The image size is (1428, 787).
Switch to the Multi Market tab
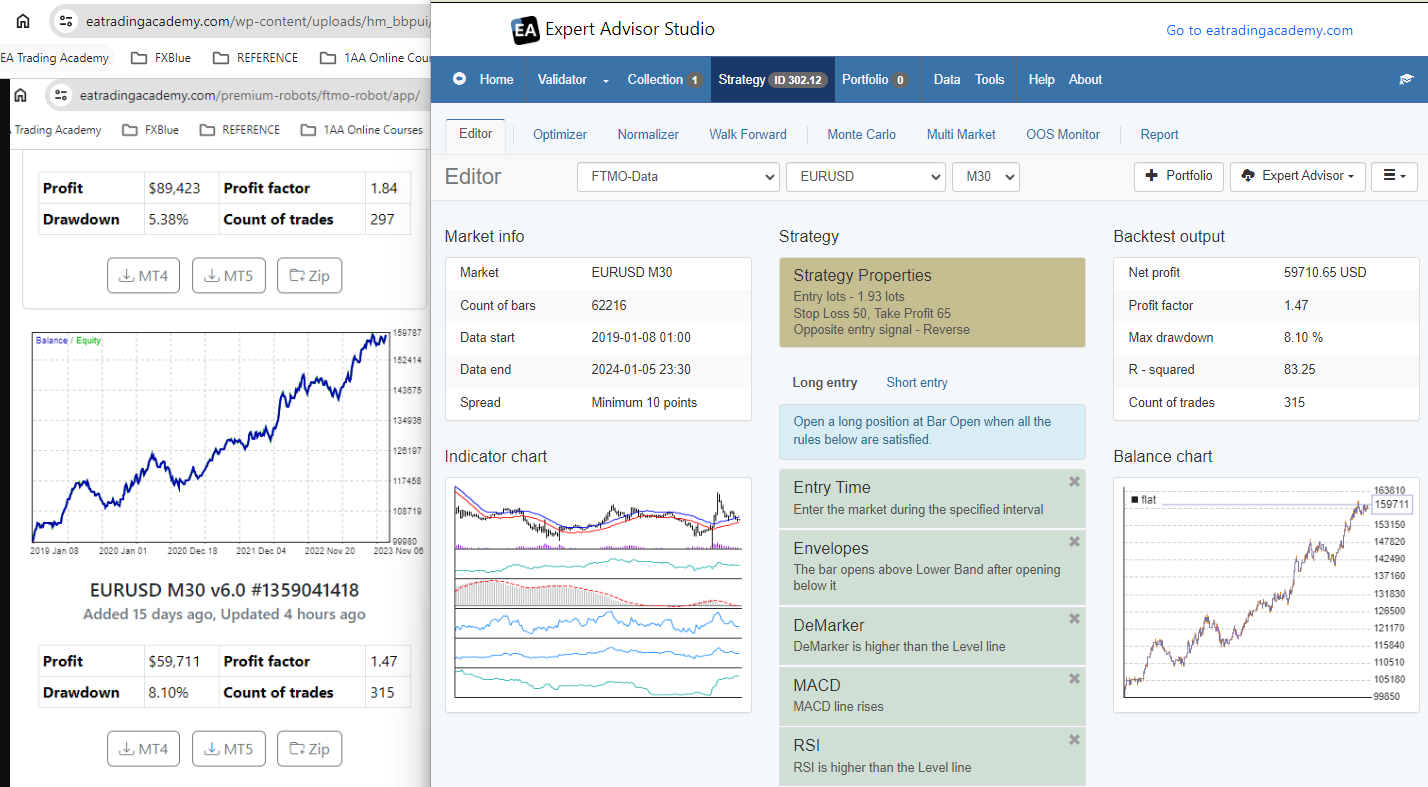[961, 134]
